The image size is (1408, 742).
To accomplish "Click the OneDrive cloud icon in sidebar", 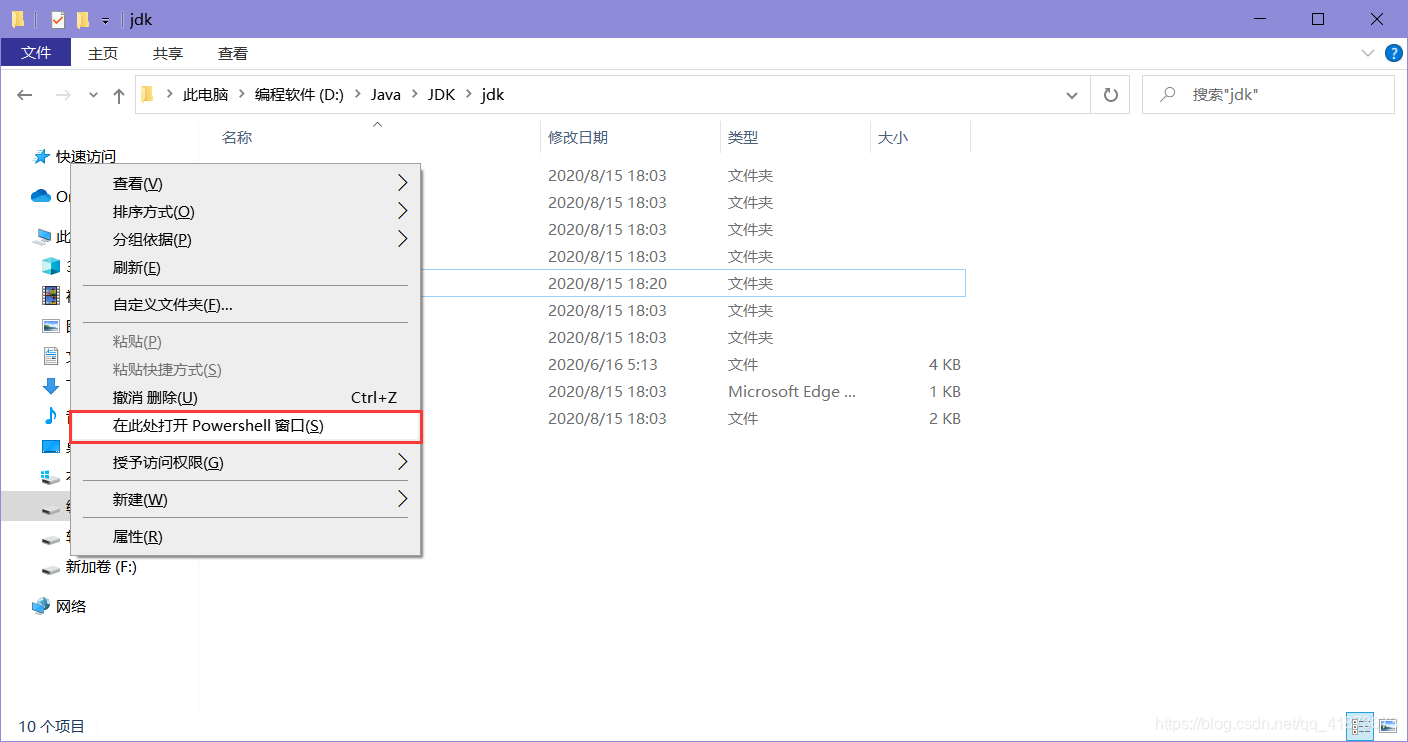I will point(41,196).
